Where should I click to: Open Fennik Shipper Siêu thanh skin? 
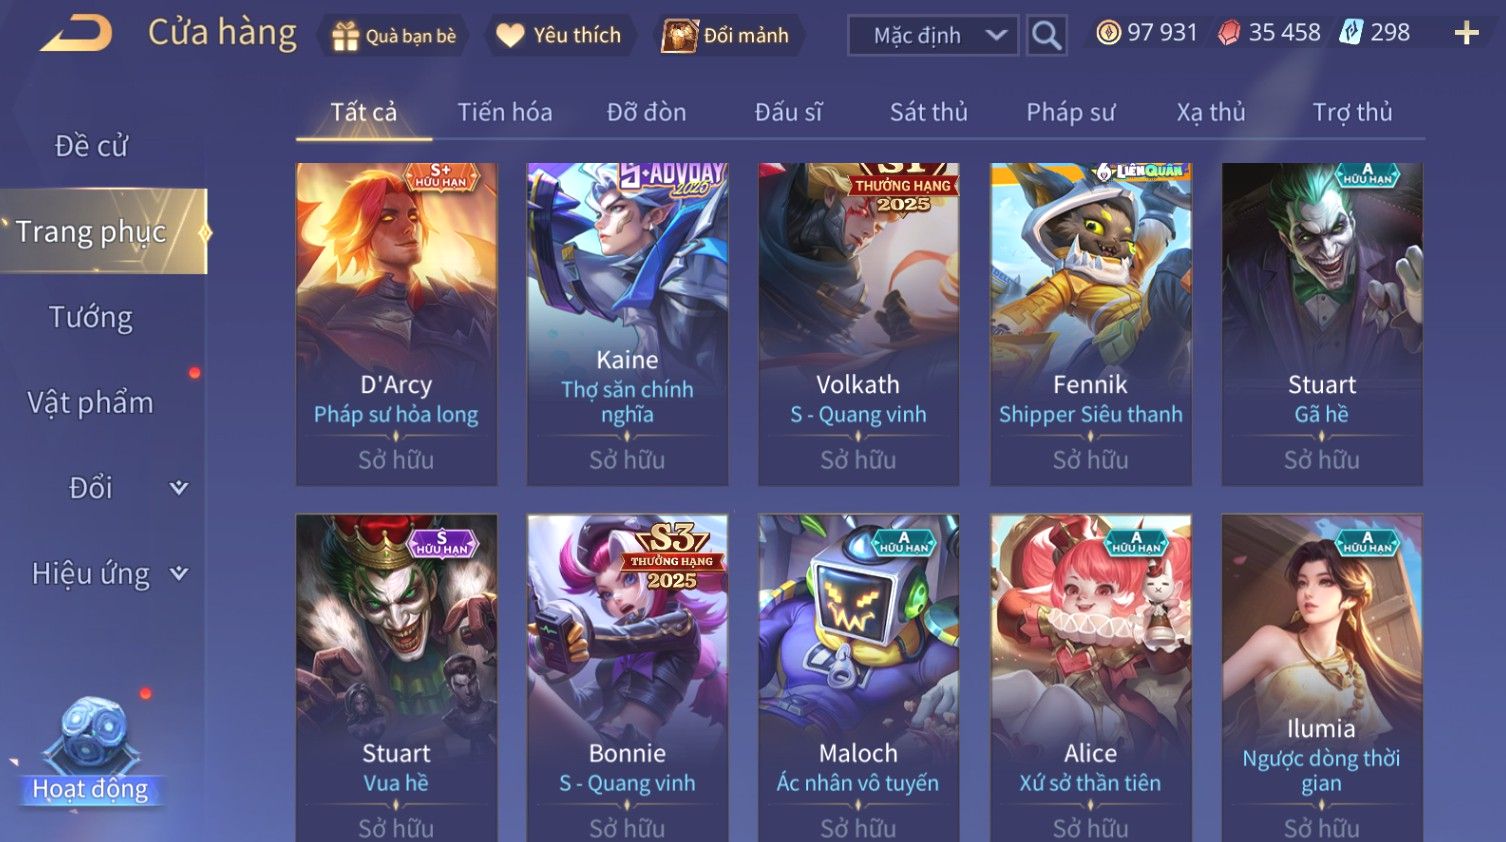[x=1090, y=324]
